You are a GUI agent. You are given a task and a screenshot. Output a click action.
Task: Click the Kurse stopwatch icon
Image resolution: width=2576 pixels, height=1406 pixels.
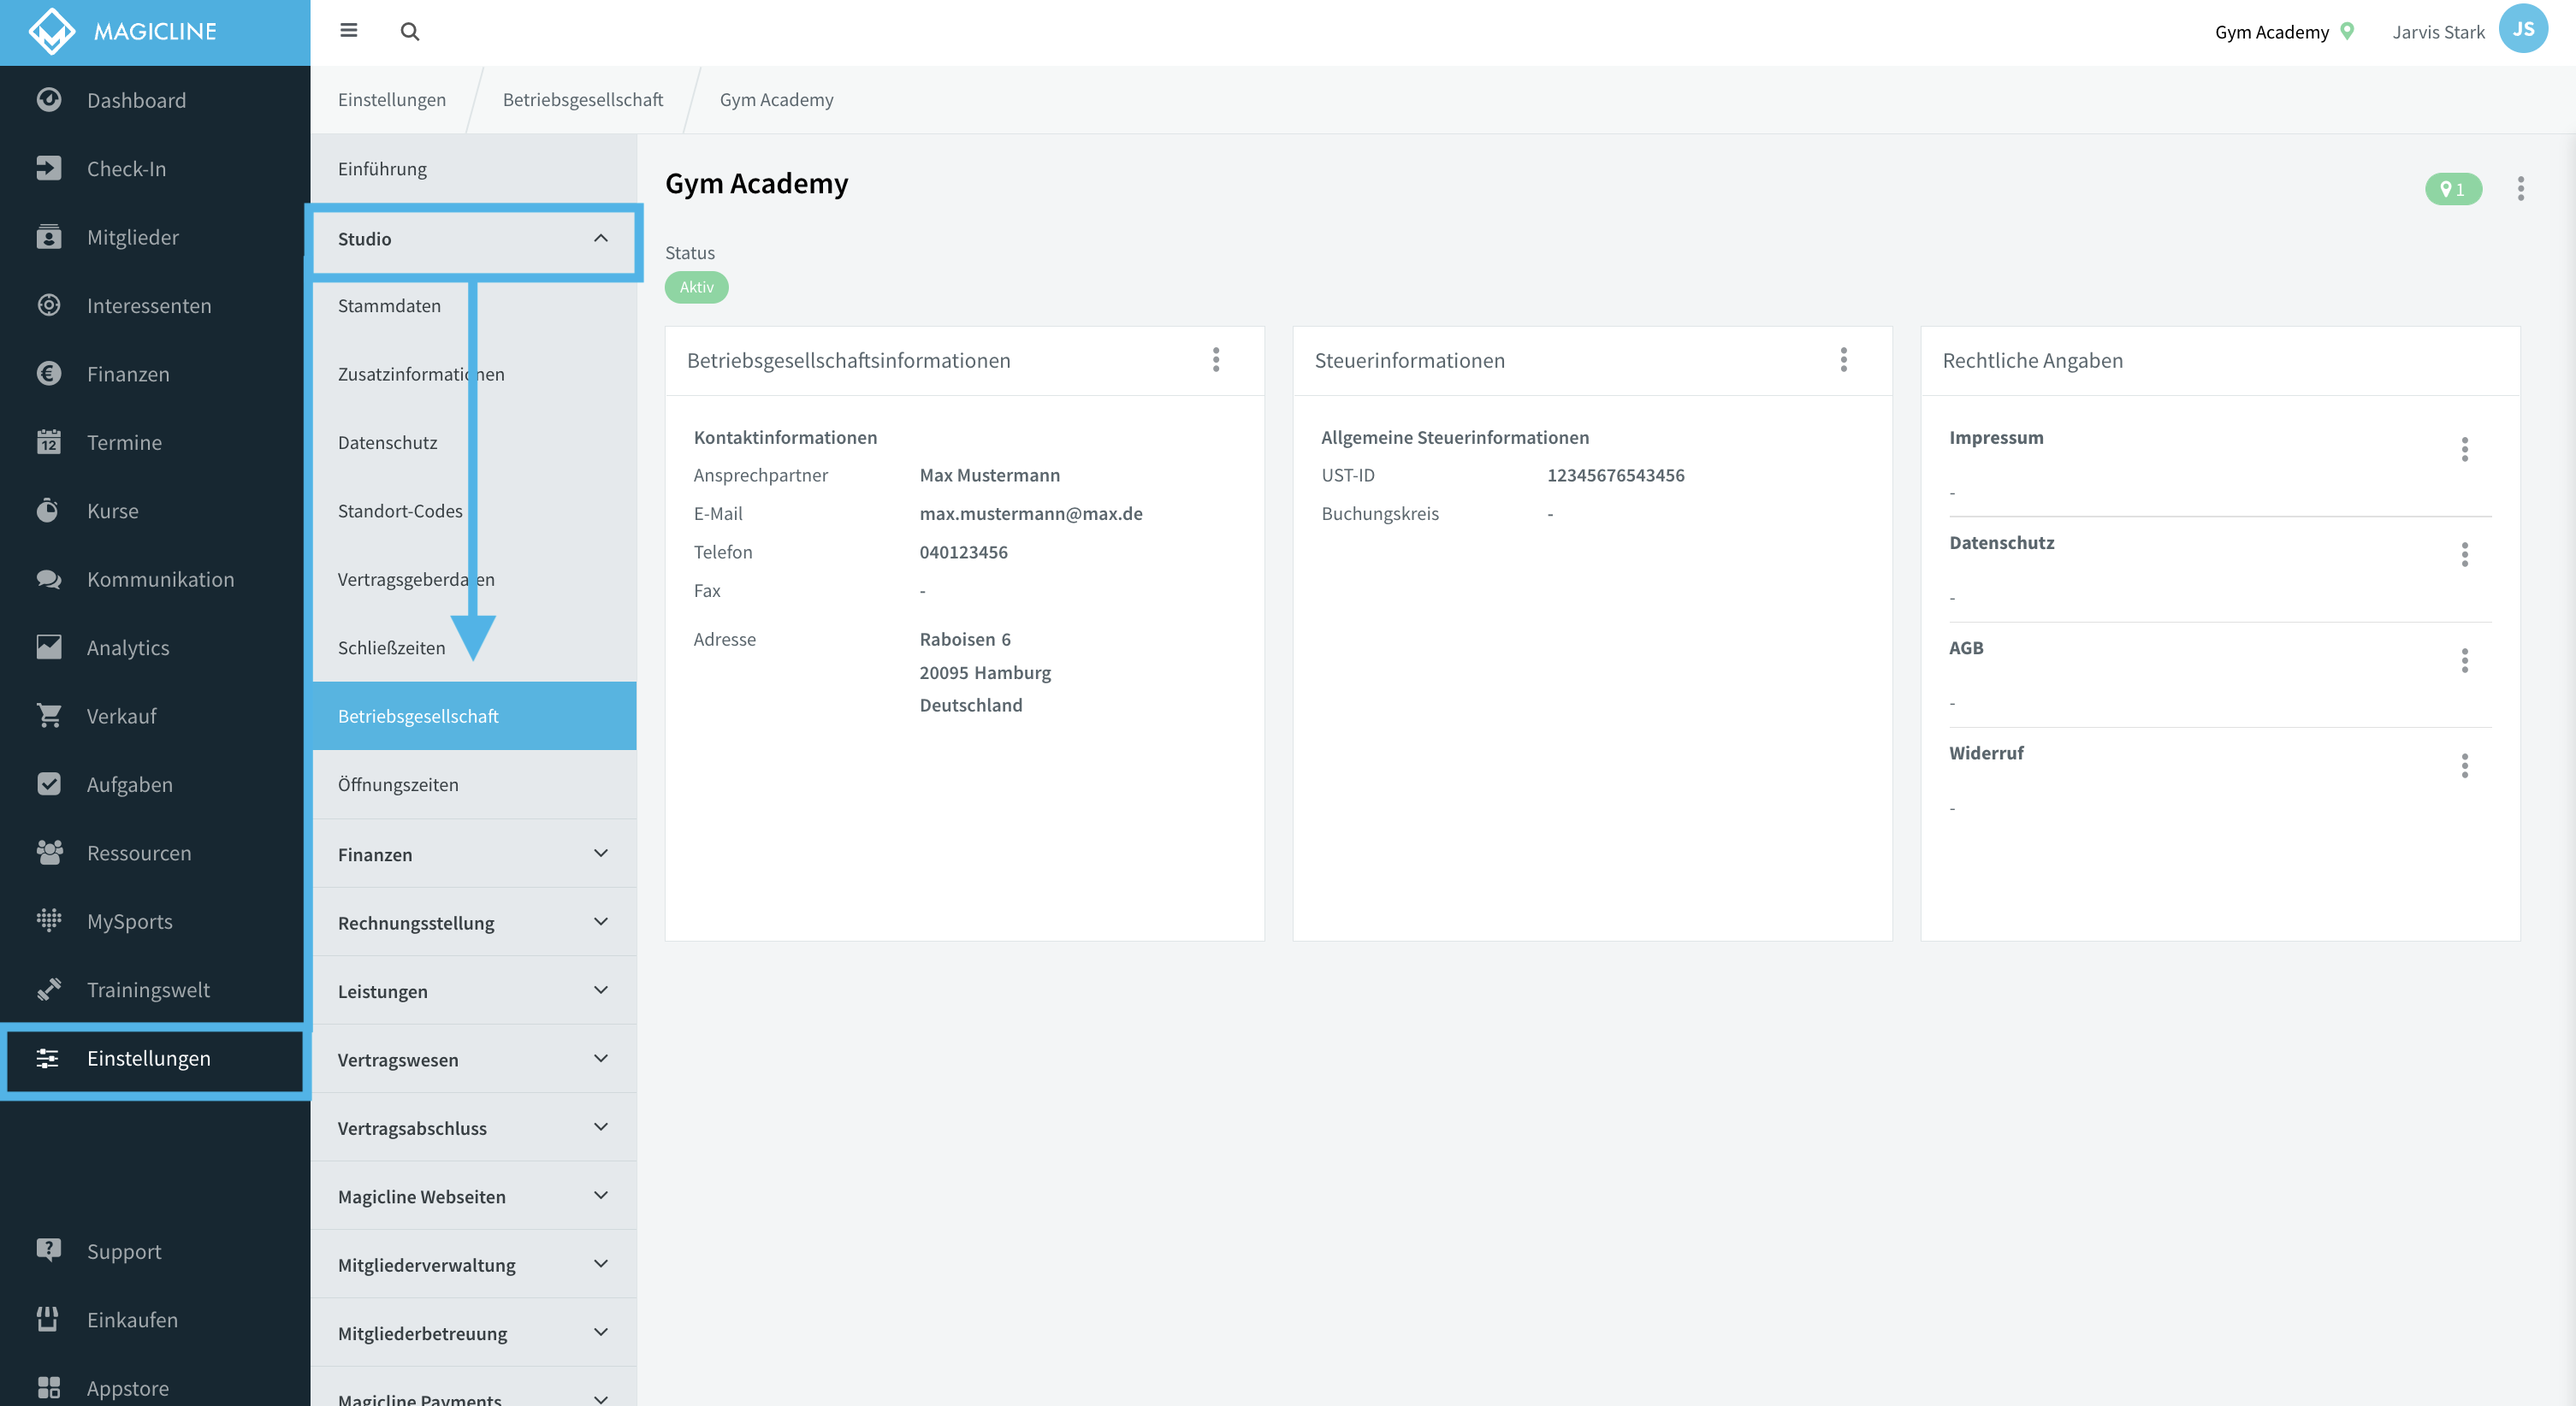click(48, 510)
